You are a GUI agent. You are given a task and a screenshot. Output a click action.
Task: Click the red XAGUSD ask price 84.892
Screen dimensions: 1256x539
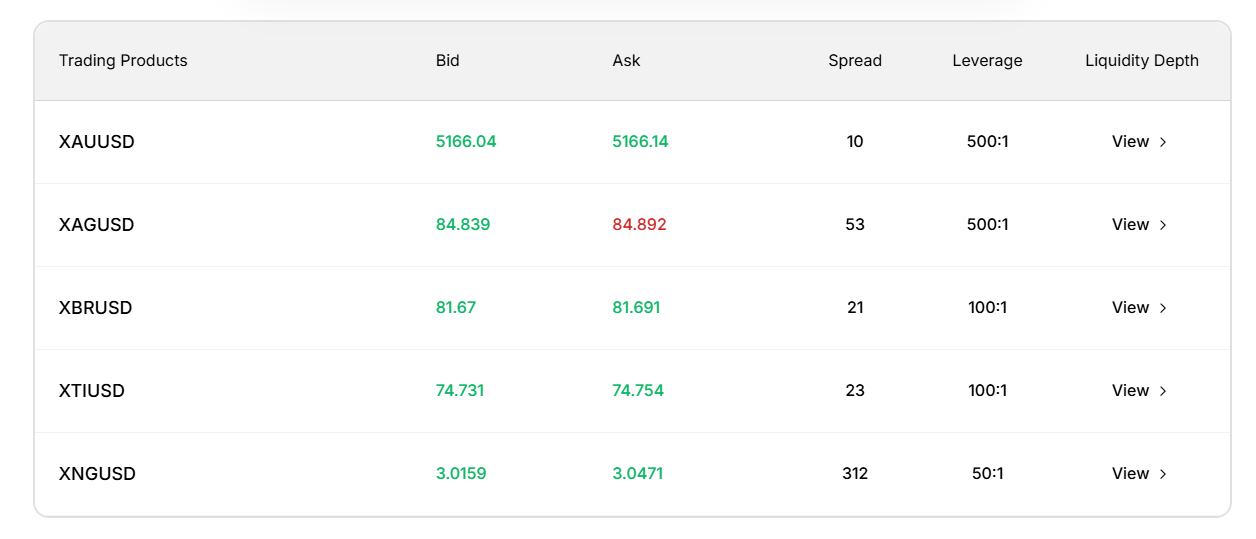[x=639, y=225]
